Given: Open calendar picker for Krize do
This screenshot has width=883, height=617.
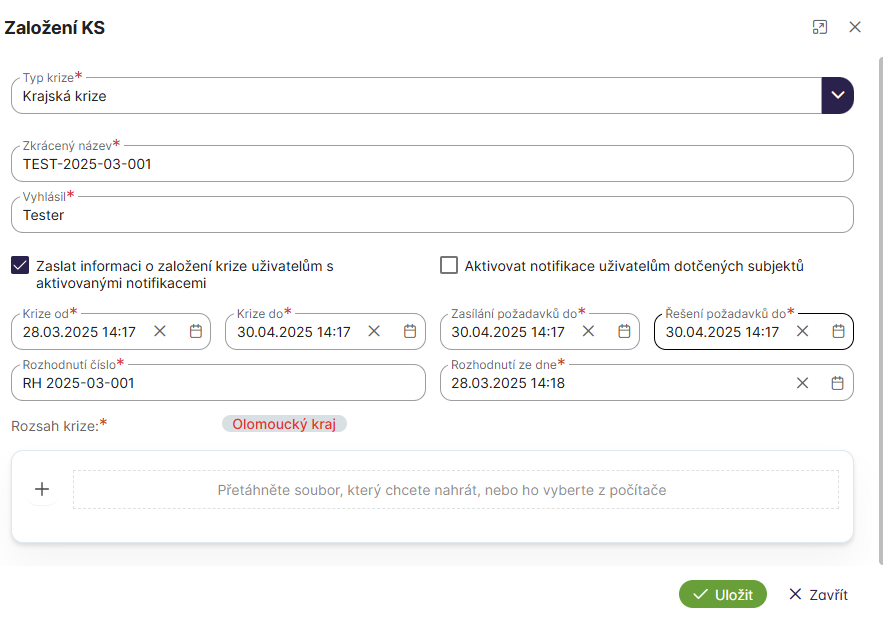Looking at the screenshot, I should click(x=410, y=331).
